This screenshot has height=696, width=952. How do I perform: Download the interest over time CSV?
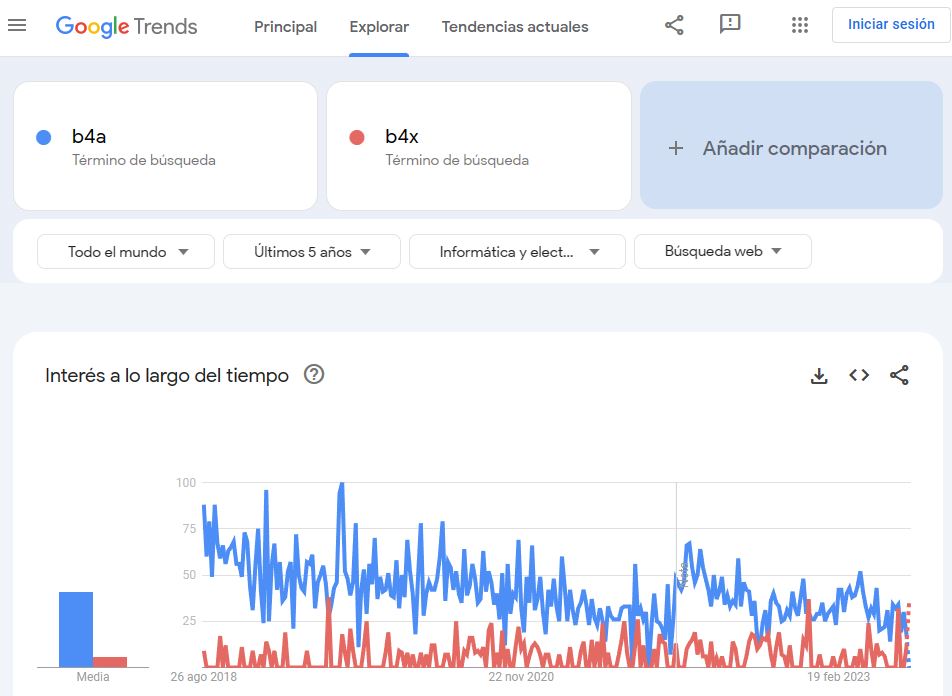coord(819,376)
